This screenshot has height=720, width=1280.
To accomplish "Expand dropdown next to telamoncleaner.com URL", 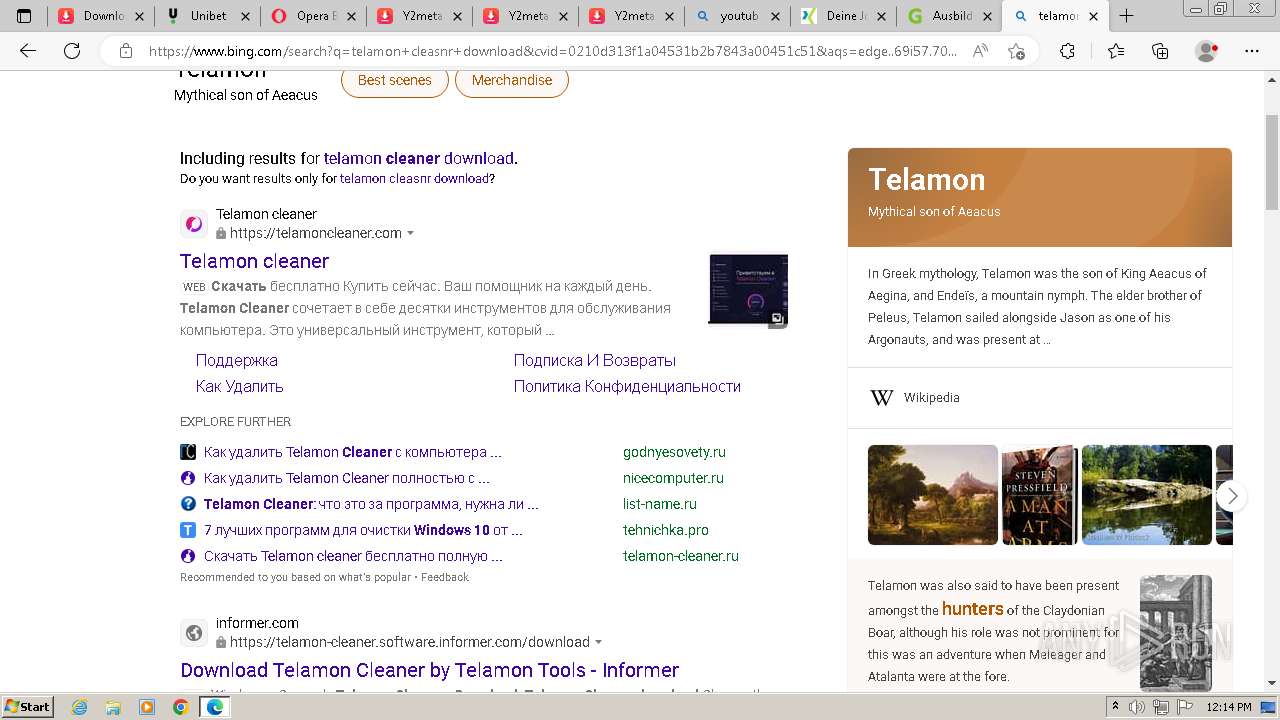I will [x=410, y=233].
